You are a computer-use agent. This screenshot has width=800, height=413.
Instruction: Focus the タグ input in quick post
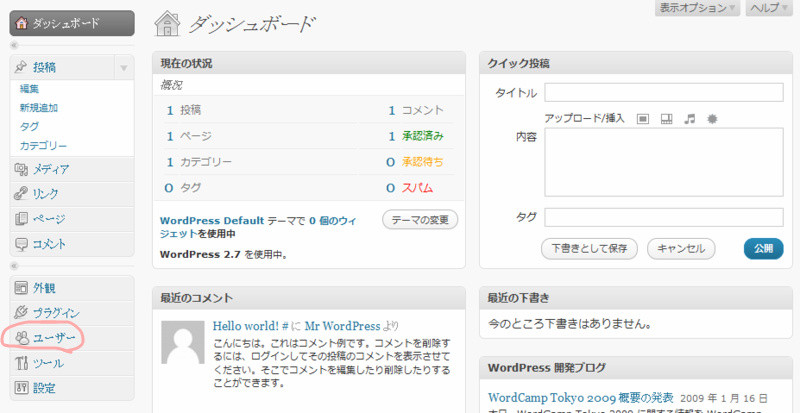coord(664,217)
